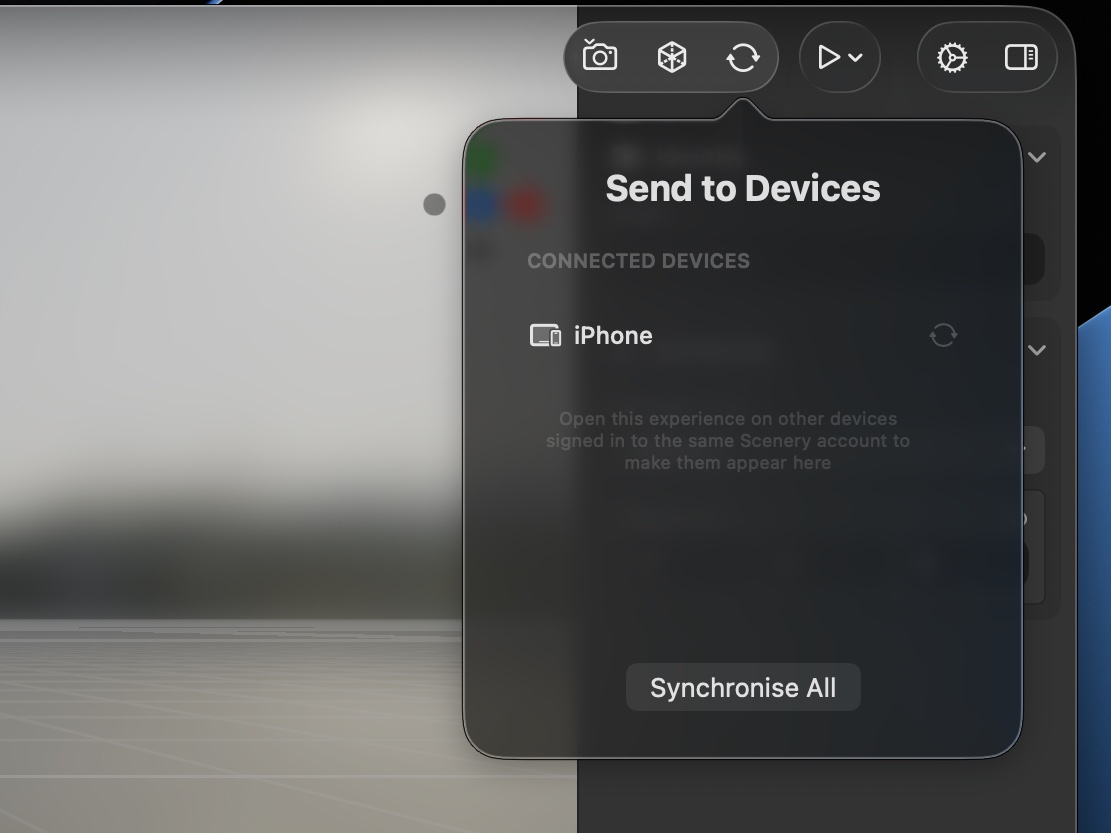This screenshot has height=833, width=1111.
Task: Open the settings gear icon
Action: [952, 57]
